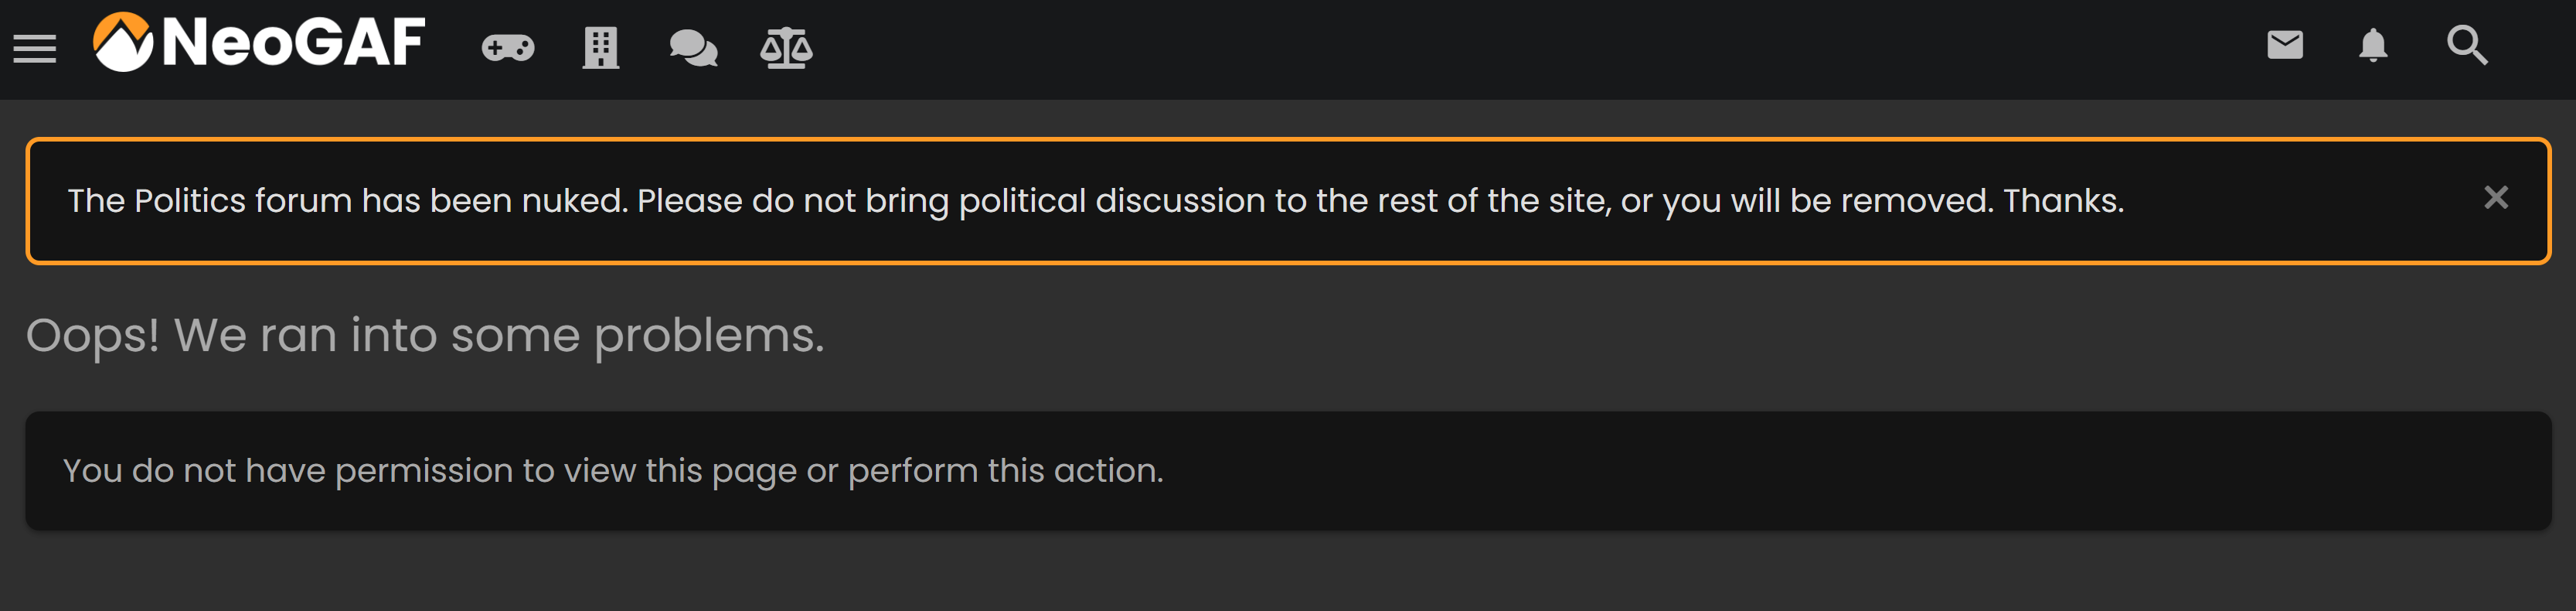The width and height of the screenshot is (2576, 611).
Task: Click empty area inside the error message box
Action: pos(1850,471)
